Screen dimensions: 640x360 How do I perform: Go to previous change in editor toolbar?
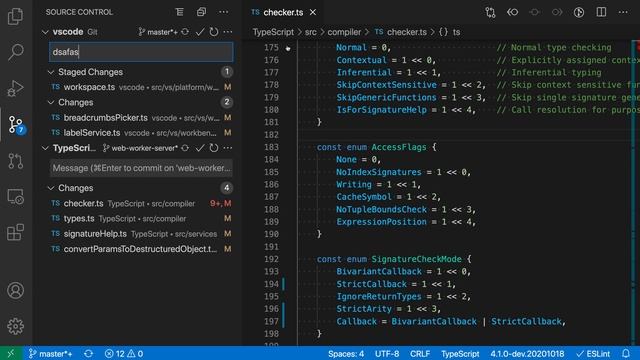coord(513,12)
